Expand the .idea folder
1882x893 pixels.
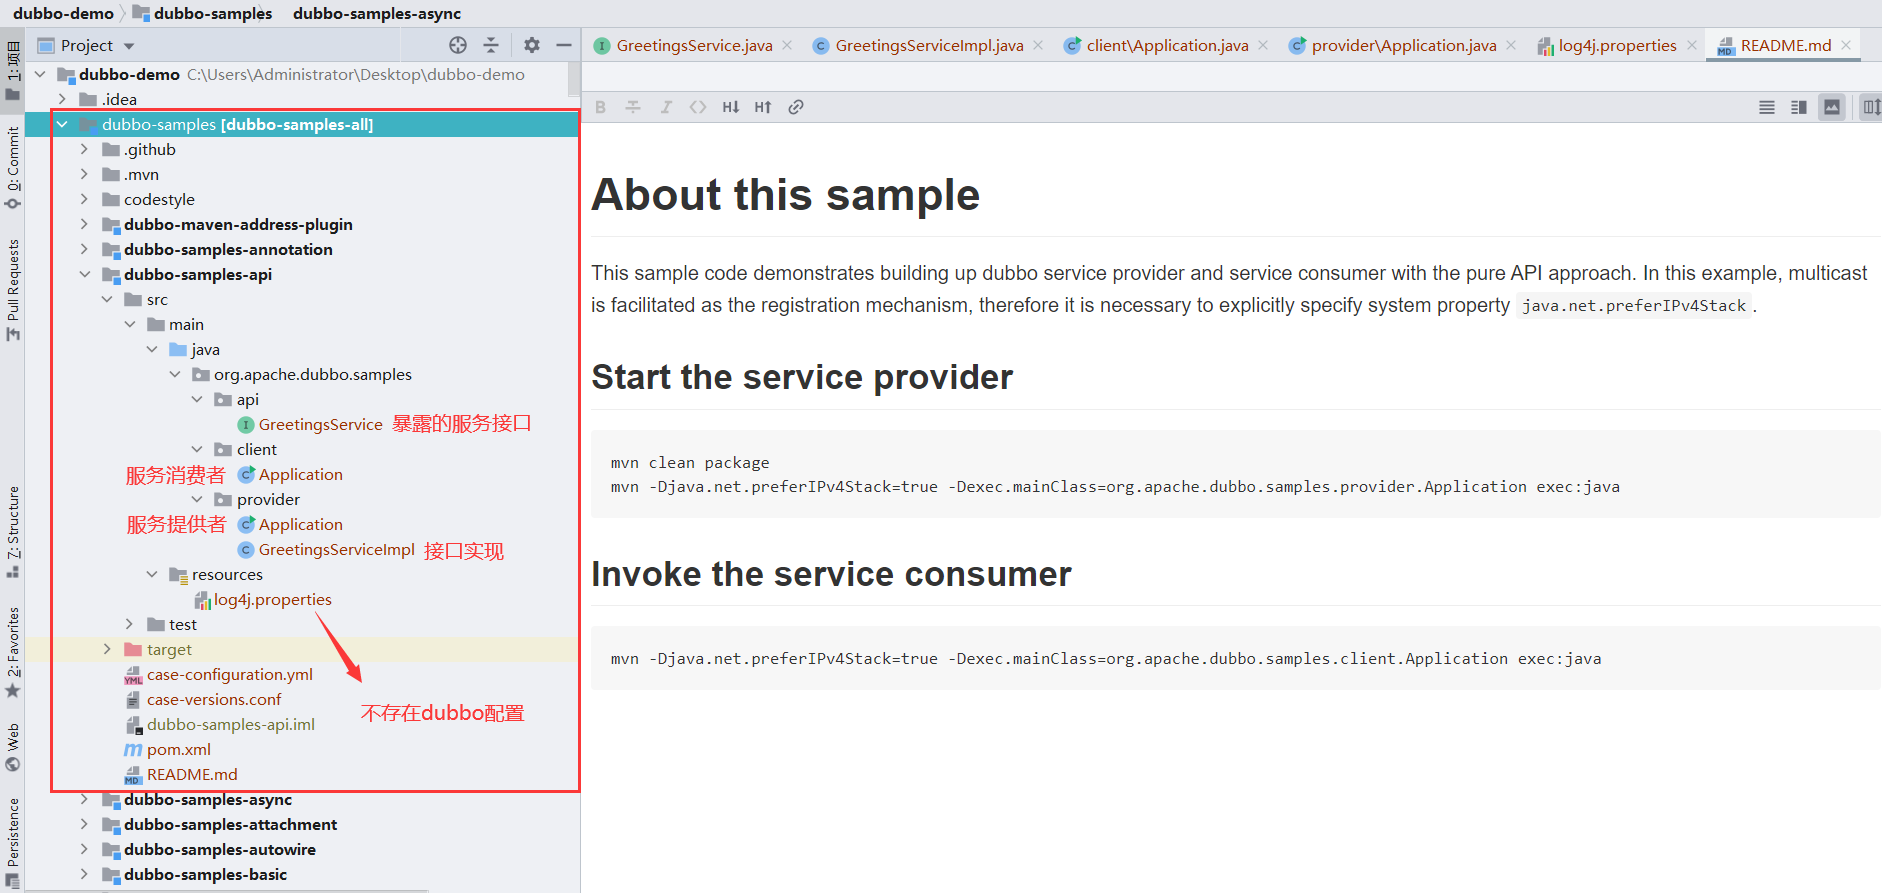point(62,99)
